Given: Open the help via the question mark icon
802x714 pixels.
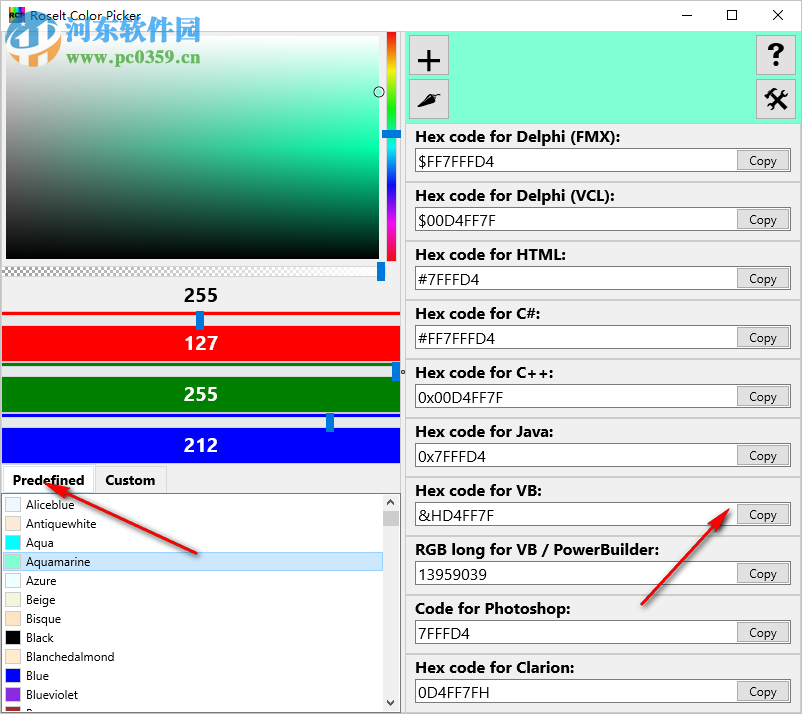Looking at the screenshot, I should [776, 56].
